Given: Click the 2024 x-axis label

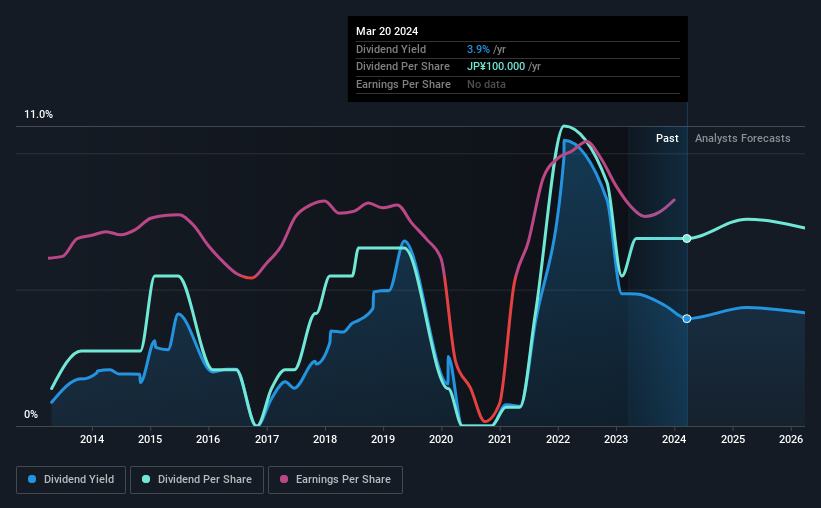Looking at the screenshot, I should click(674, 439).
